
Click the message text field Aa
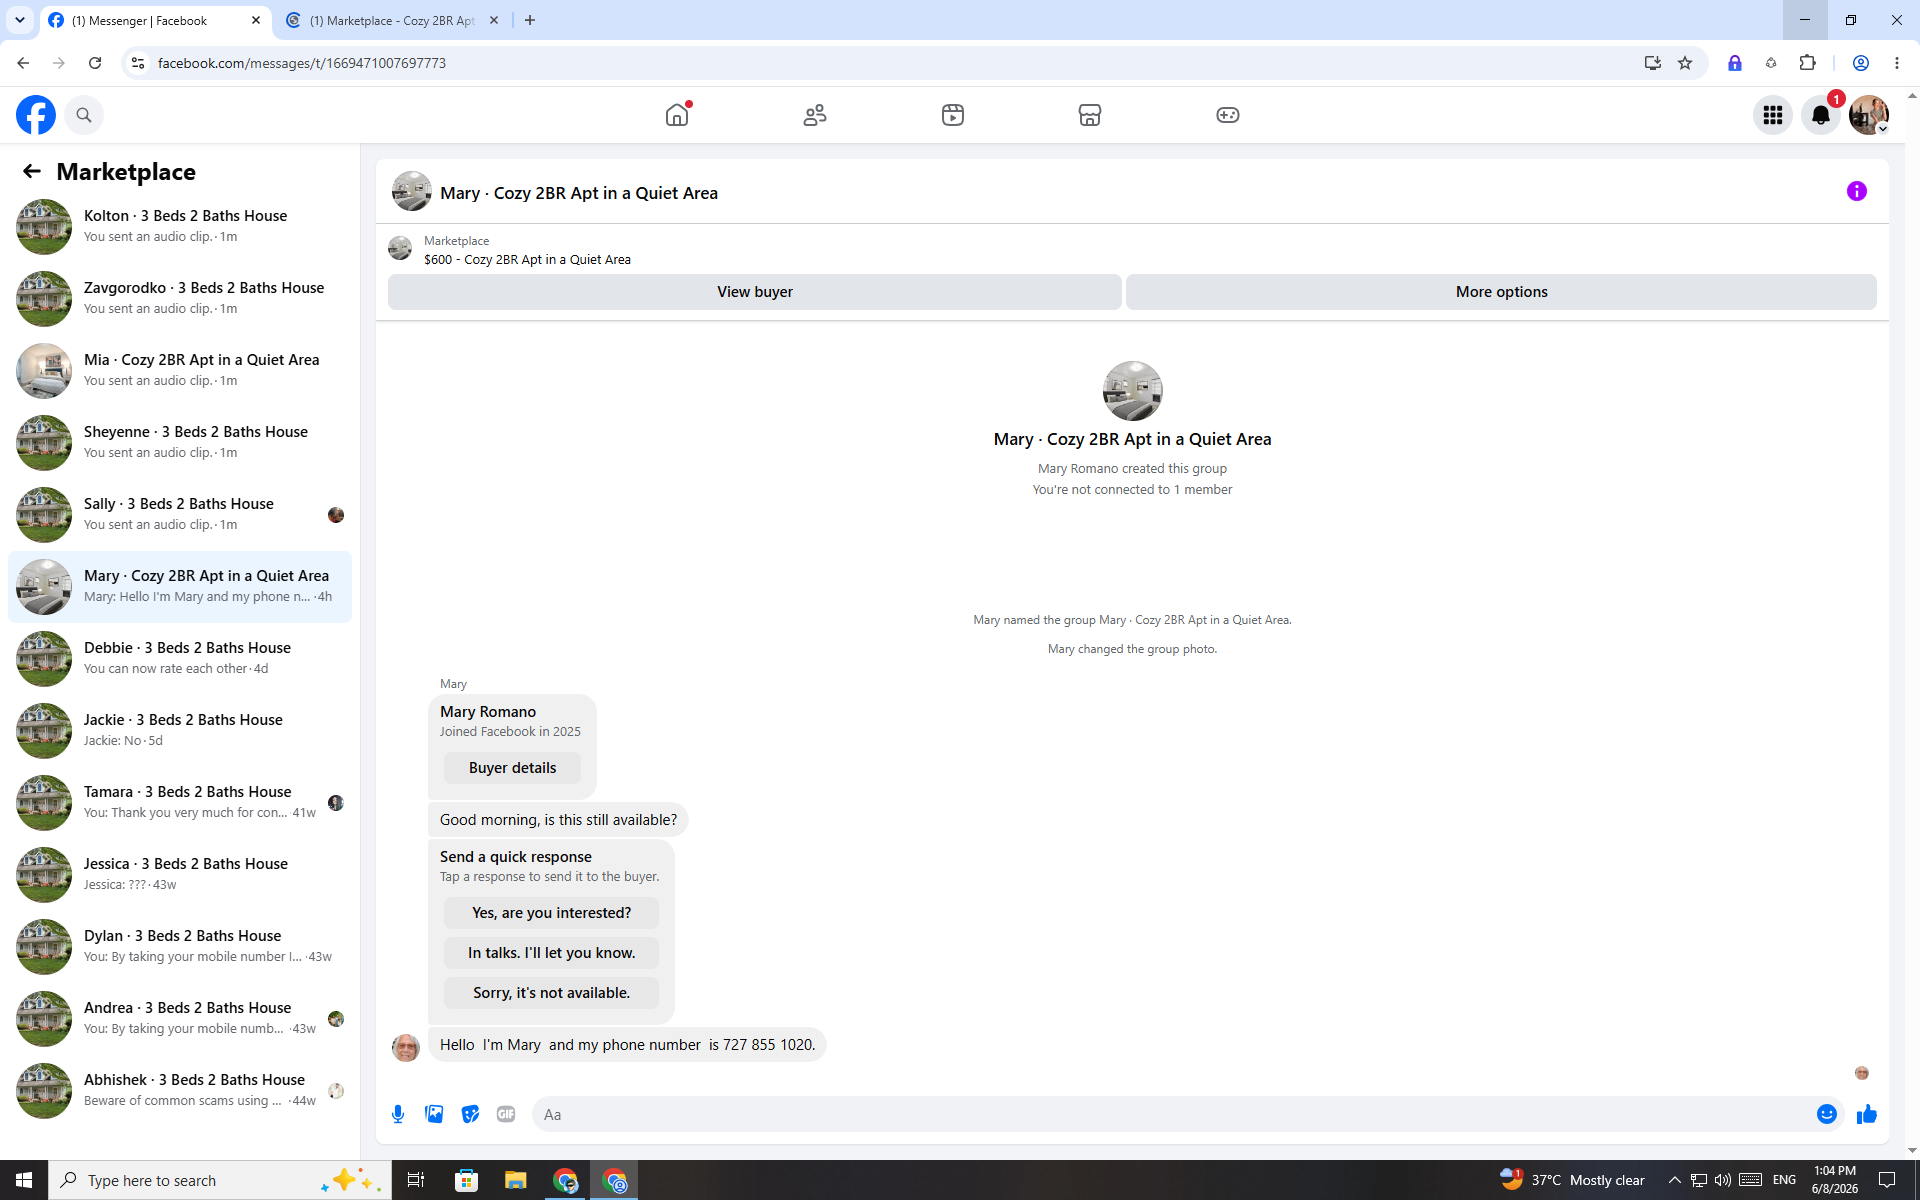1170,1114
